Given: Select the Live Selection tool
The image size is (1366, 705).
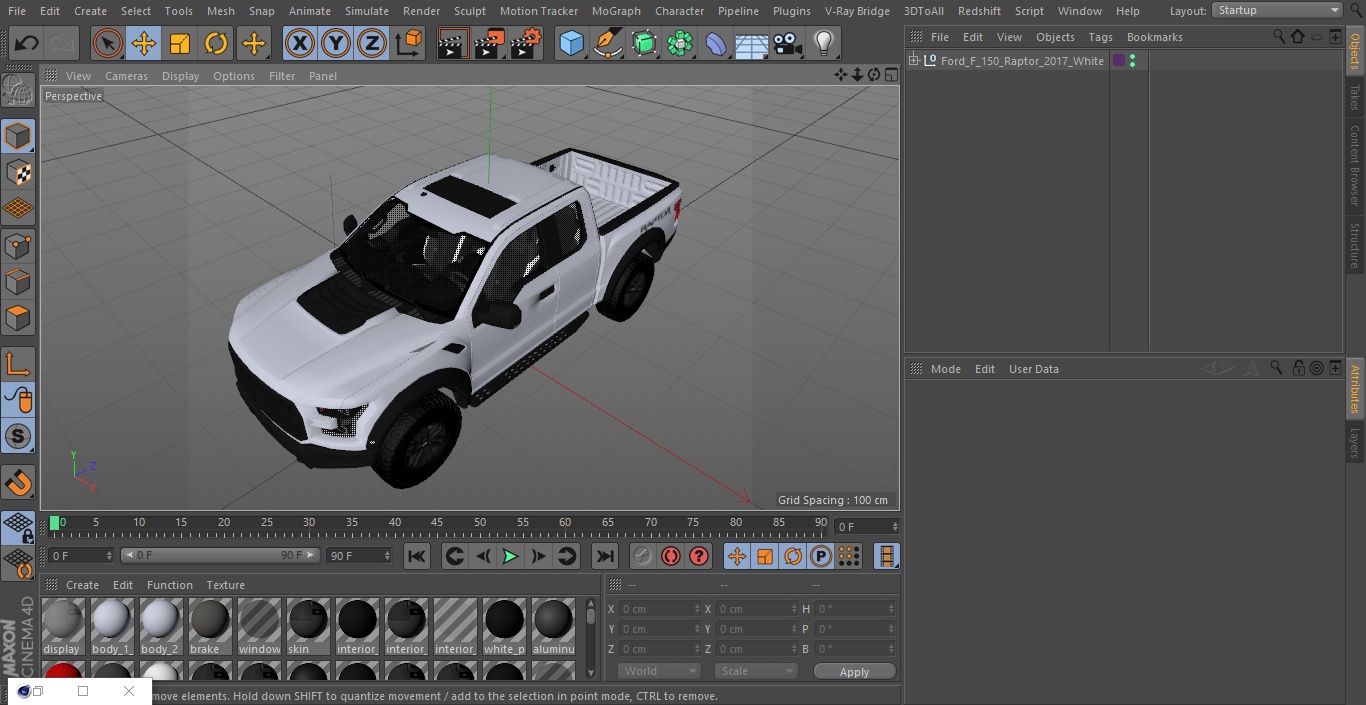Looking at the screenshot, I should [x=108, y=43].
